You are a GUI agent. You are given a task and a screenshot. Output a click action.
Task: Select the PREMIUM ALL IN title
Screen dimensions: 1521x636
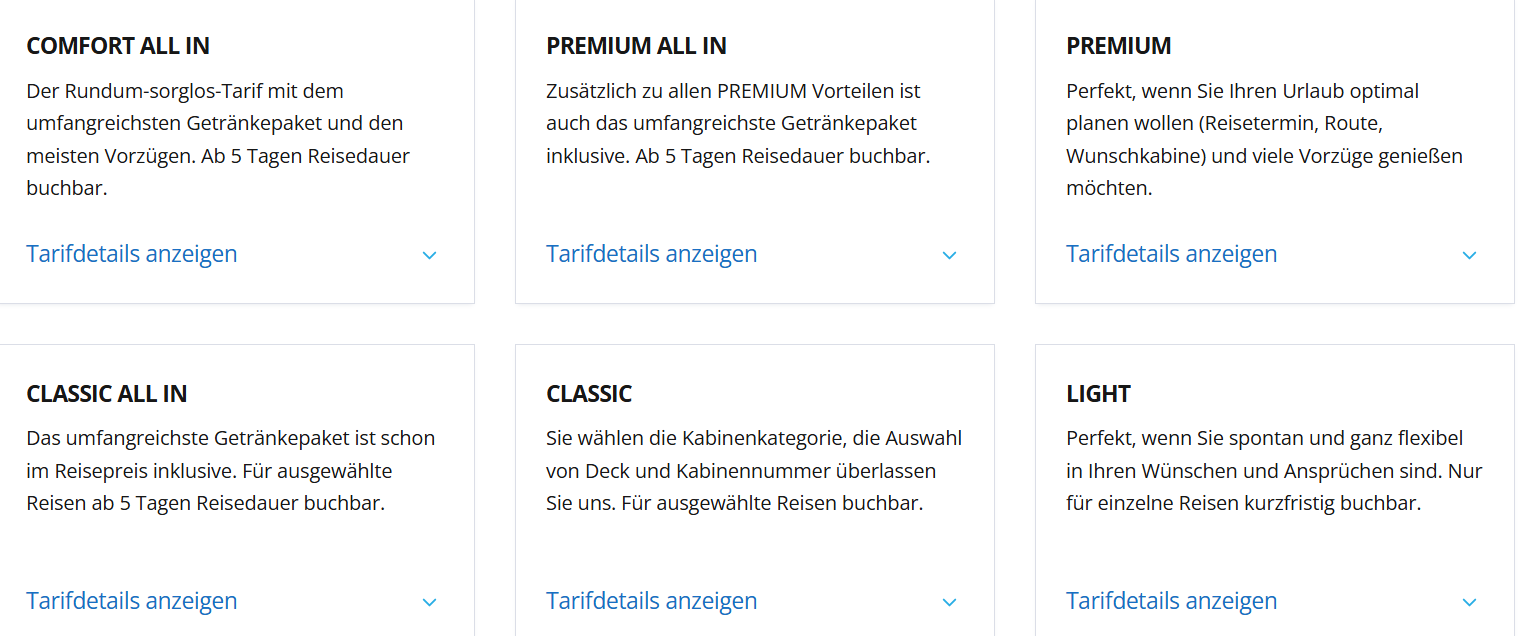click(x=636, y=46)
